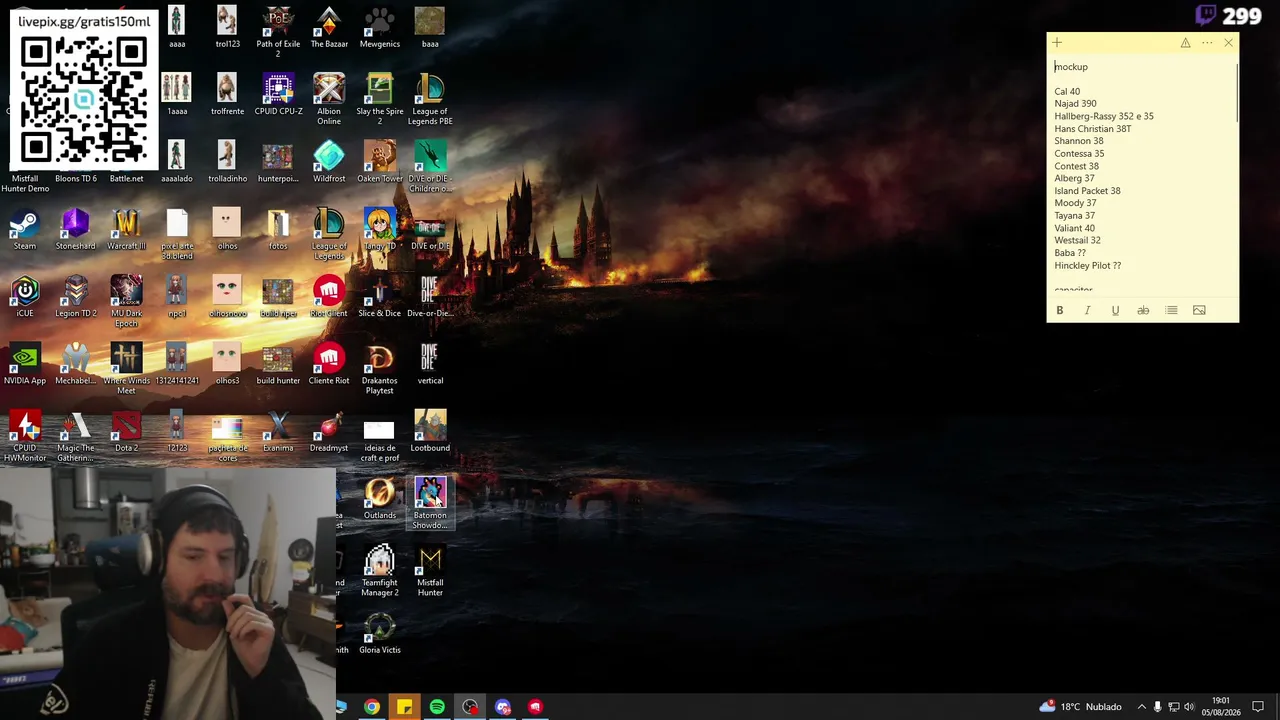1280x720 pixels.
Task: Open Lootbound desktop icon
Action: [430, 430]
